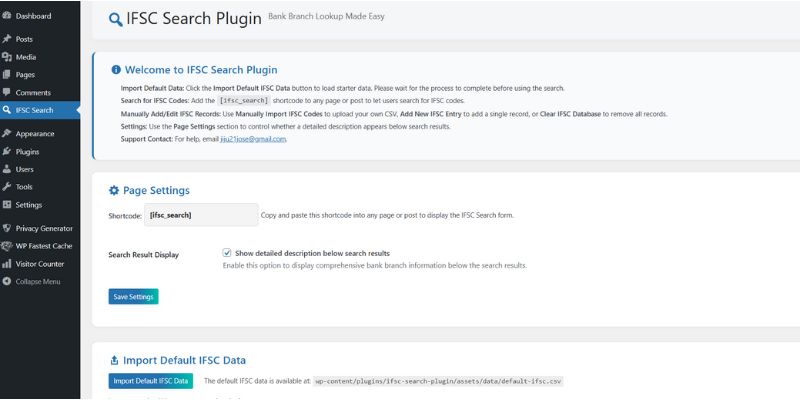
Task: Click Import Default IFSC Data button
Action: [150, 381]
